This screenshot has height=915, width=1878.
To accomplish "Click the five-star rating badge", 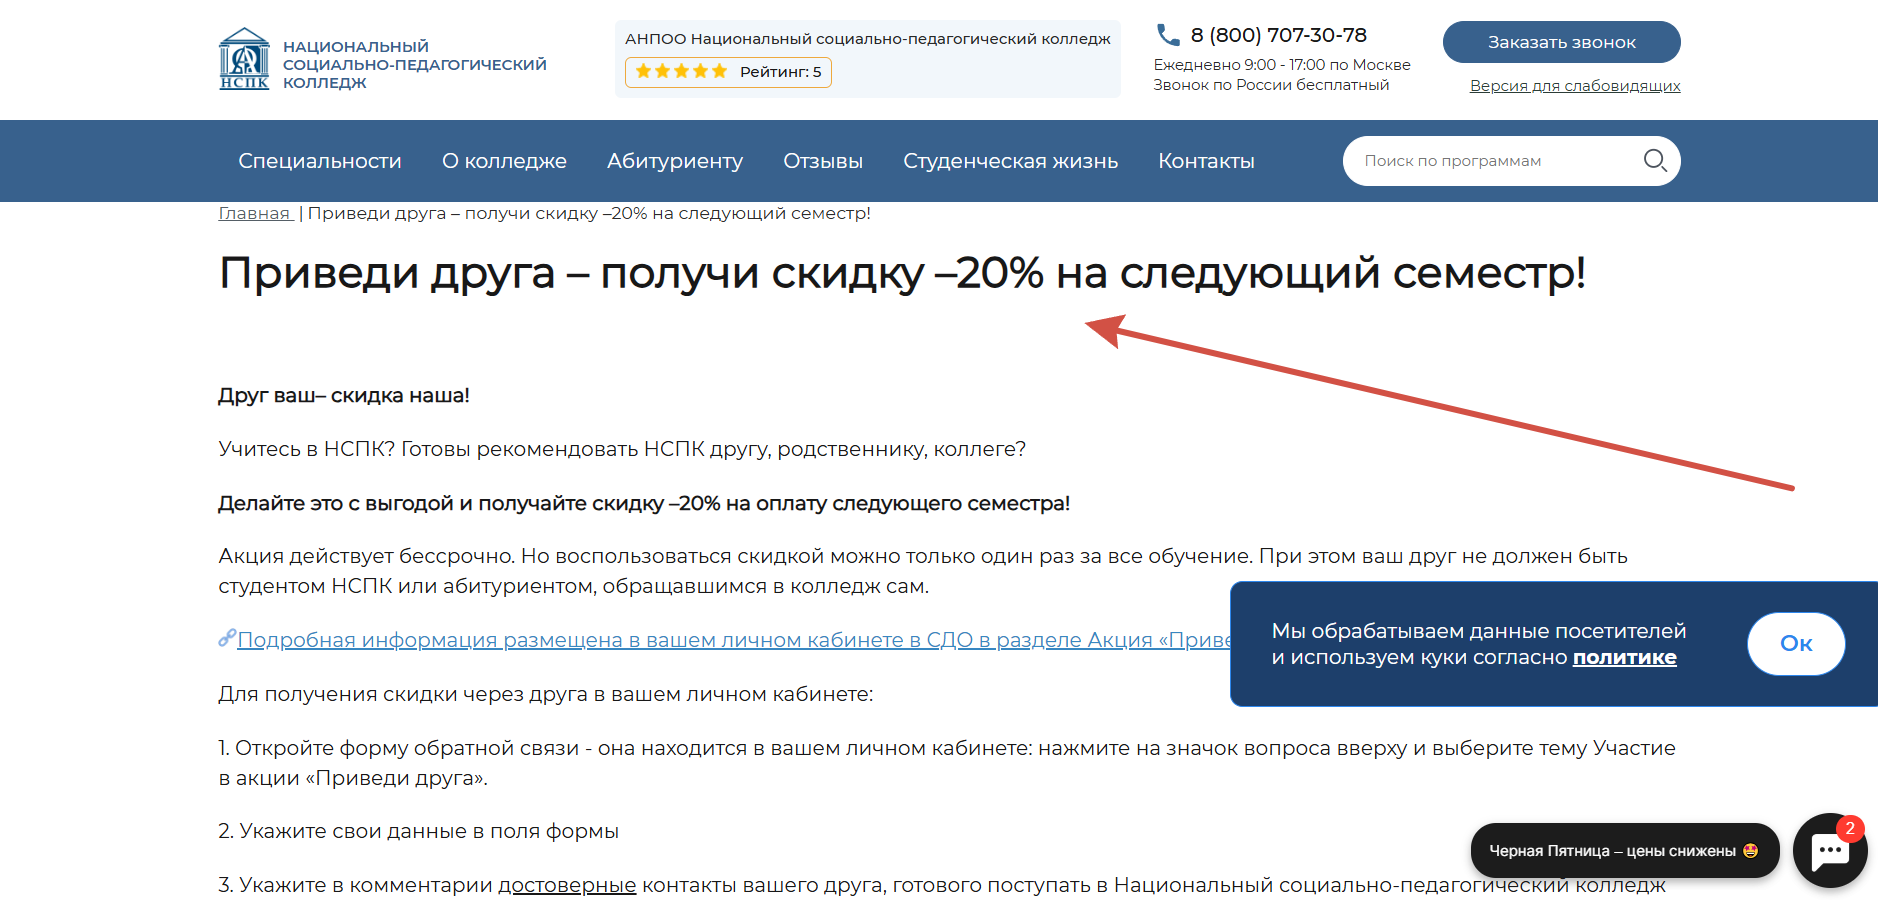I will 728,72.
